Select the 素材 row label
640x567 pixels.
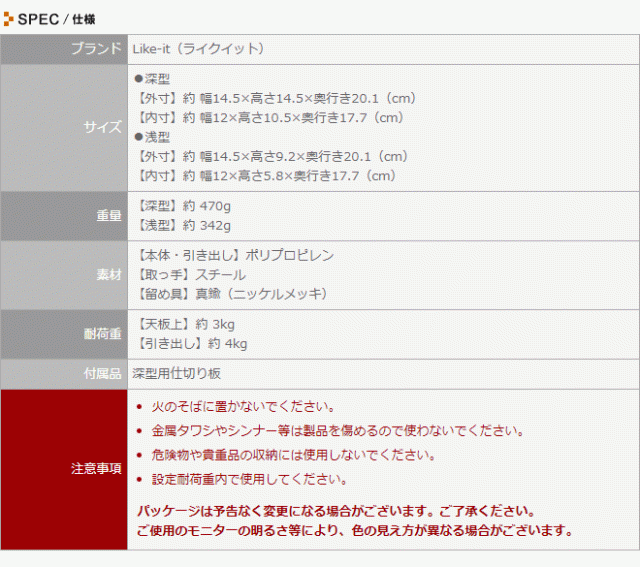click(x=109, y=275)
